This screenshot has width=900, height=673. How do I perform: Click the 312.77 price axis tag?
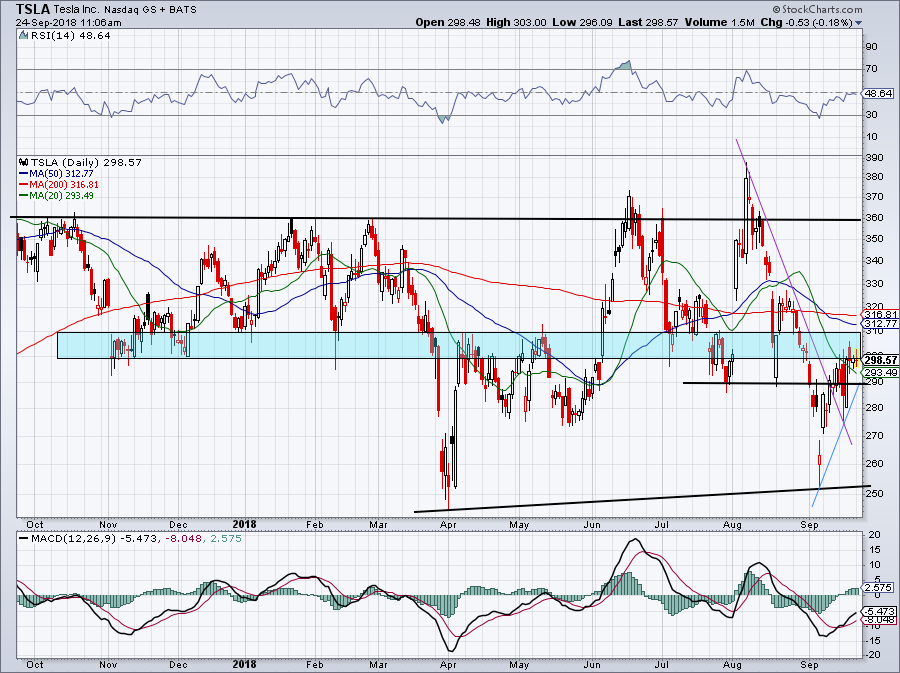click(x=879, y=324)
